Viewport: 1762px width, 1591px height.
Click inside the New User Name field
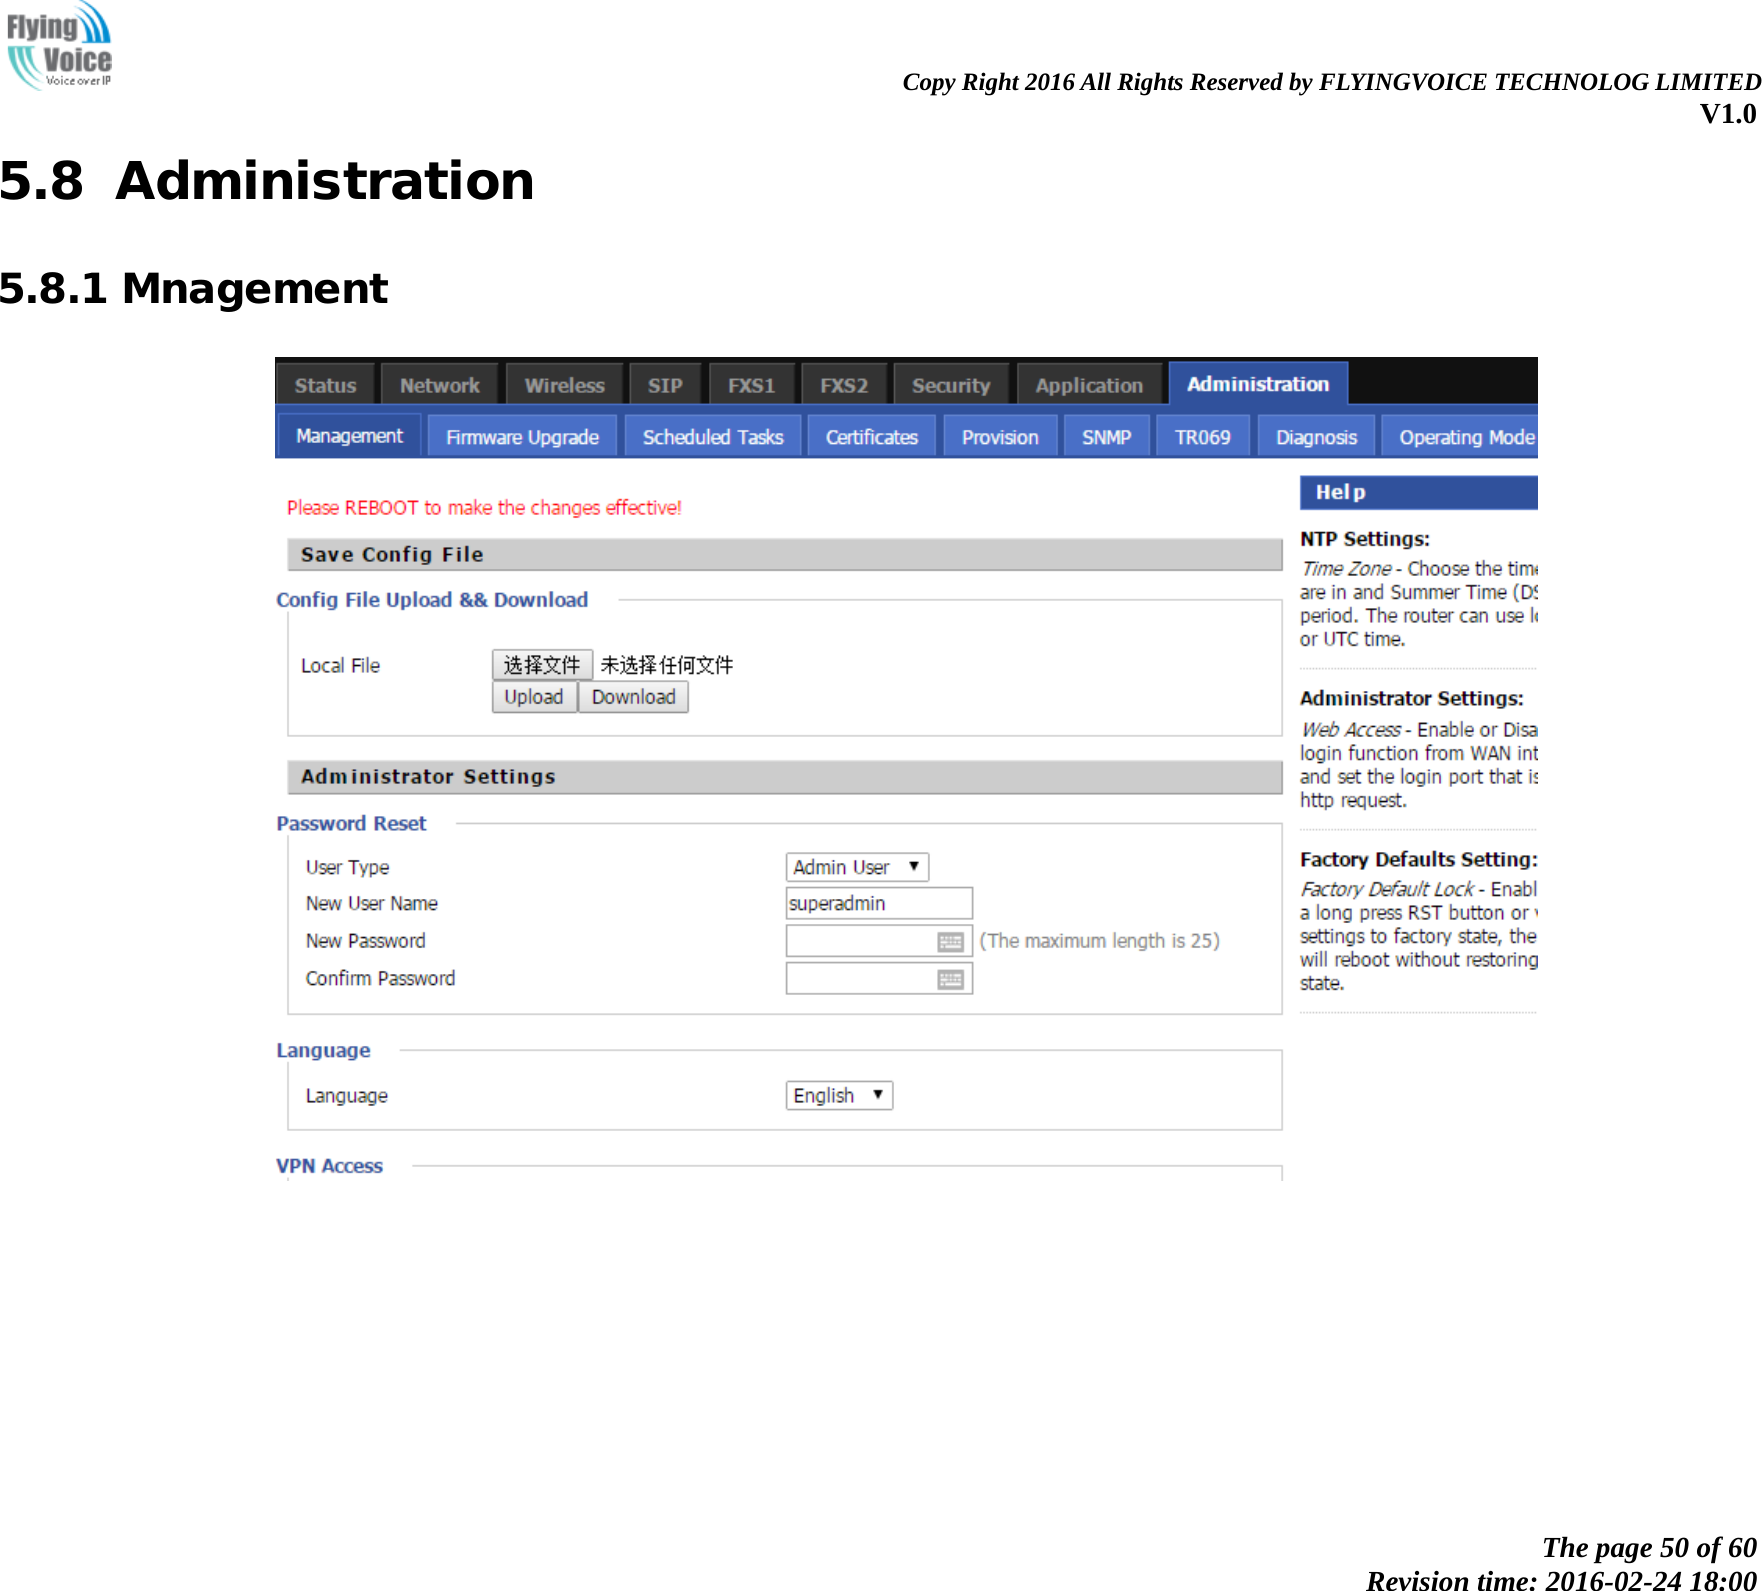point(878,903)
